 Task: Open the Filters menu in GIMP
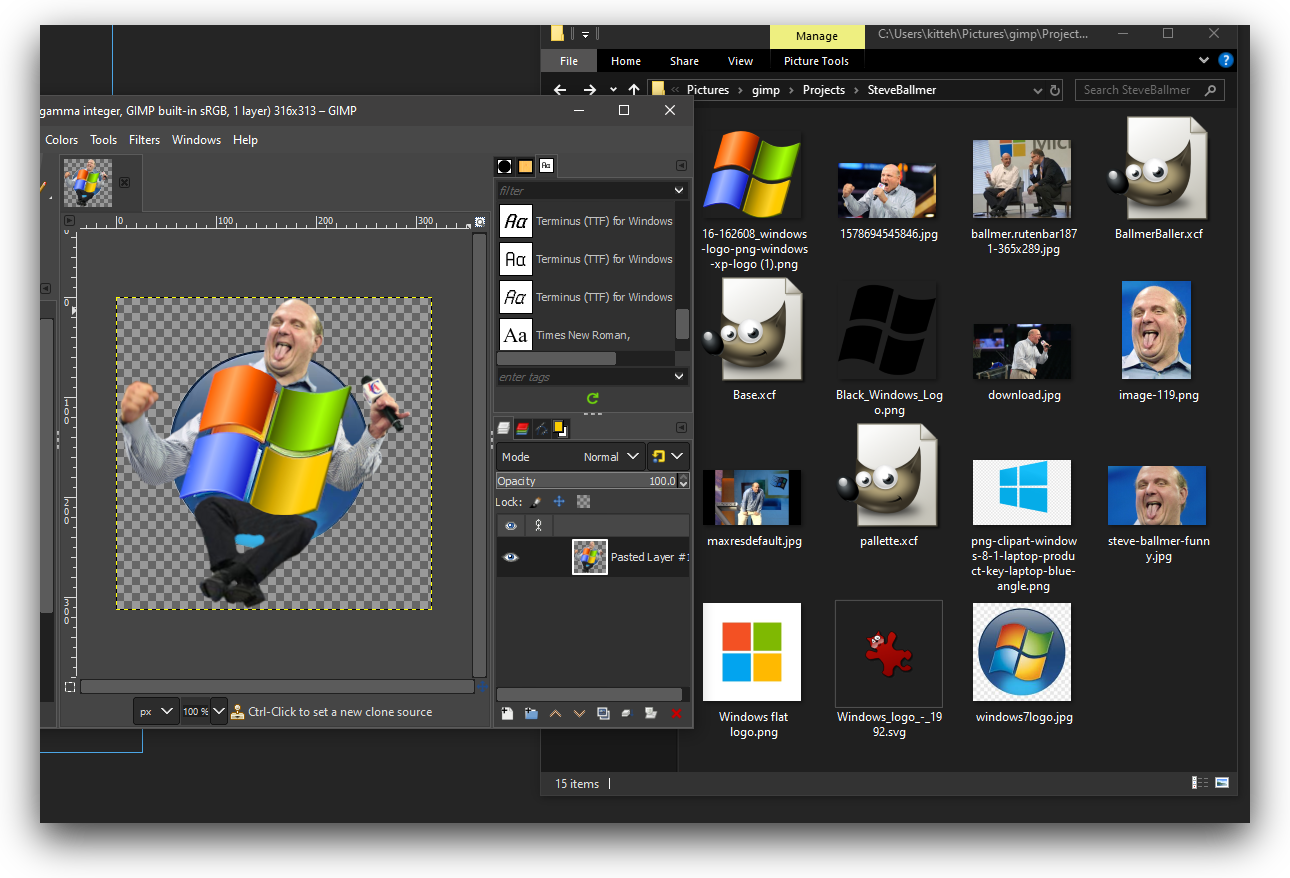[x=145, y=140]
